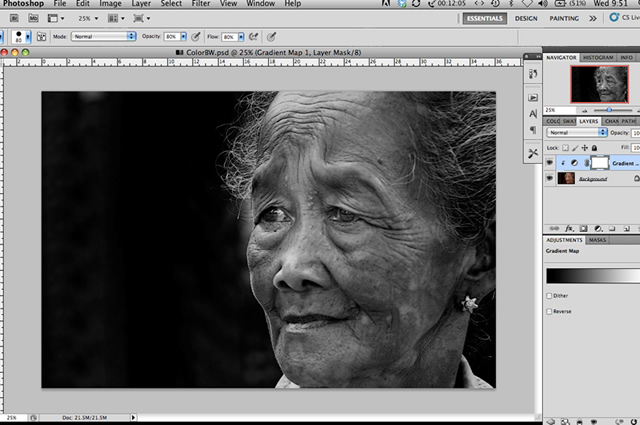Enable the Dither checkbox

[x=549, y=297]
